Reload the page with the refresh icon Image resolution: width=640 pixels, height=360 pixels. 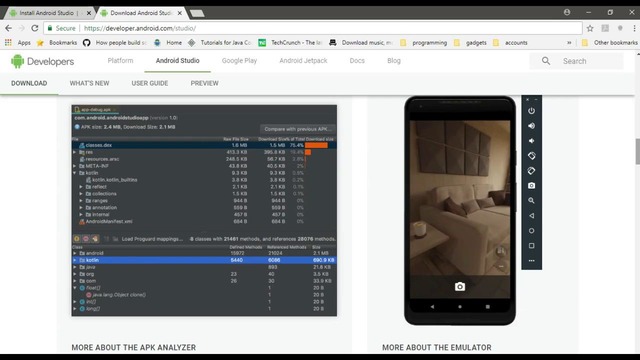[35, 28]
